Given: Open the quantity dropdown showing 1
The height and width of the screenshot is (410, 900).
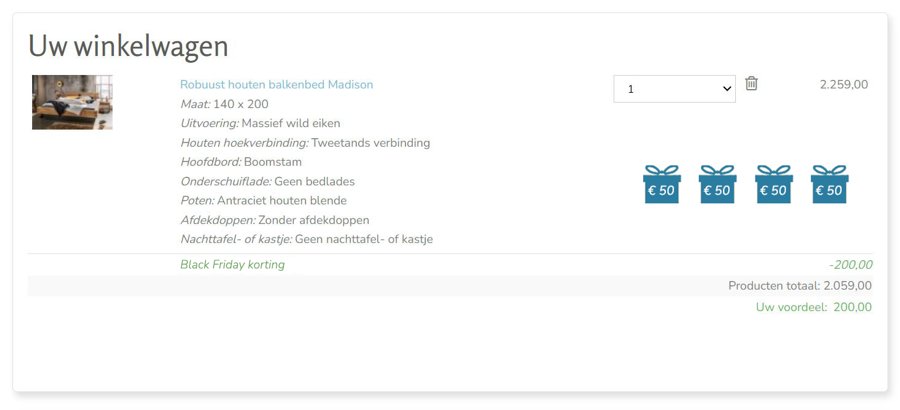Looking at the screenshot, I should [674, 89].
